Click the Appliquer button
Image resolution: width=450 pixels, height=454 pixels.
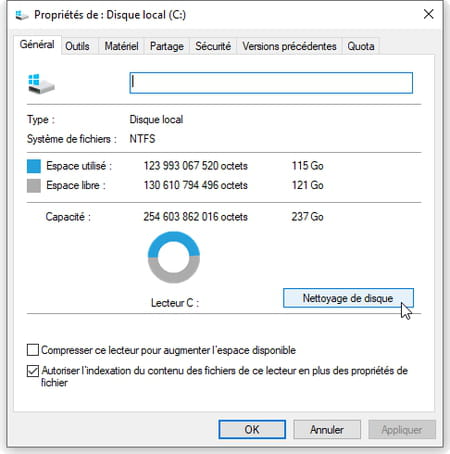(402, 429)
